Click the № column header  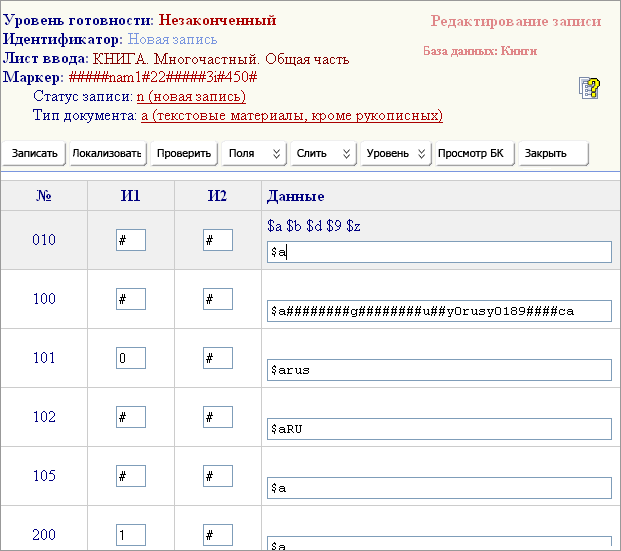(44, 196)
